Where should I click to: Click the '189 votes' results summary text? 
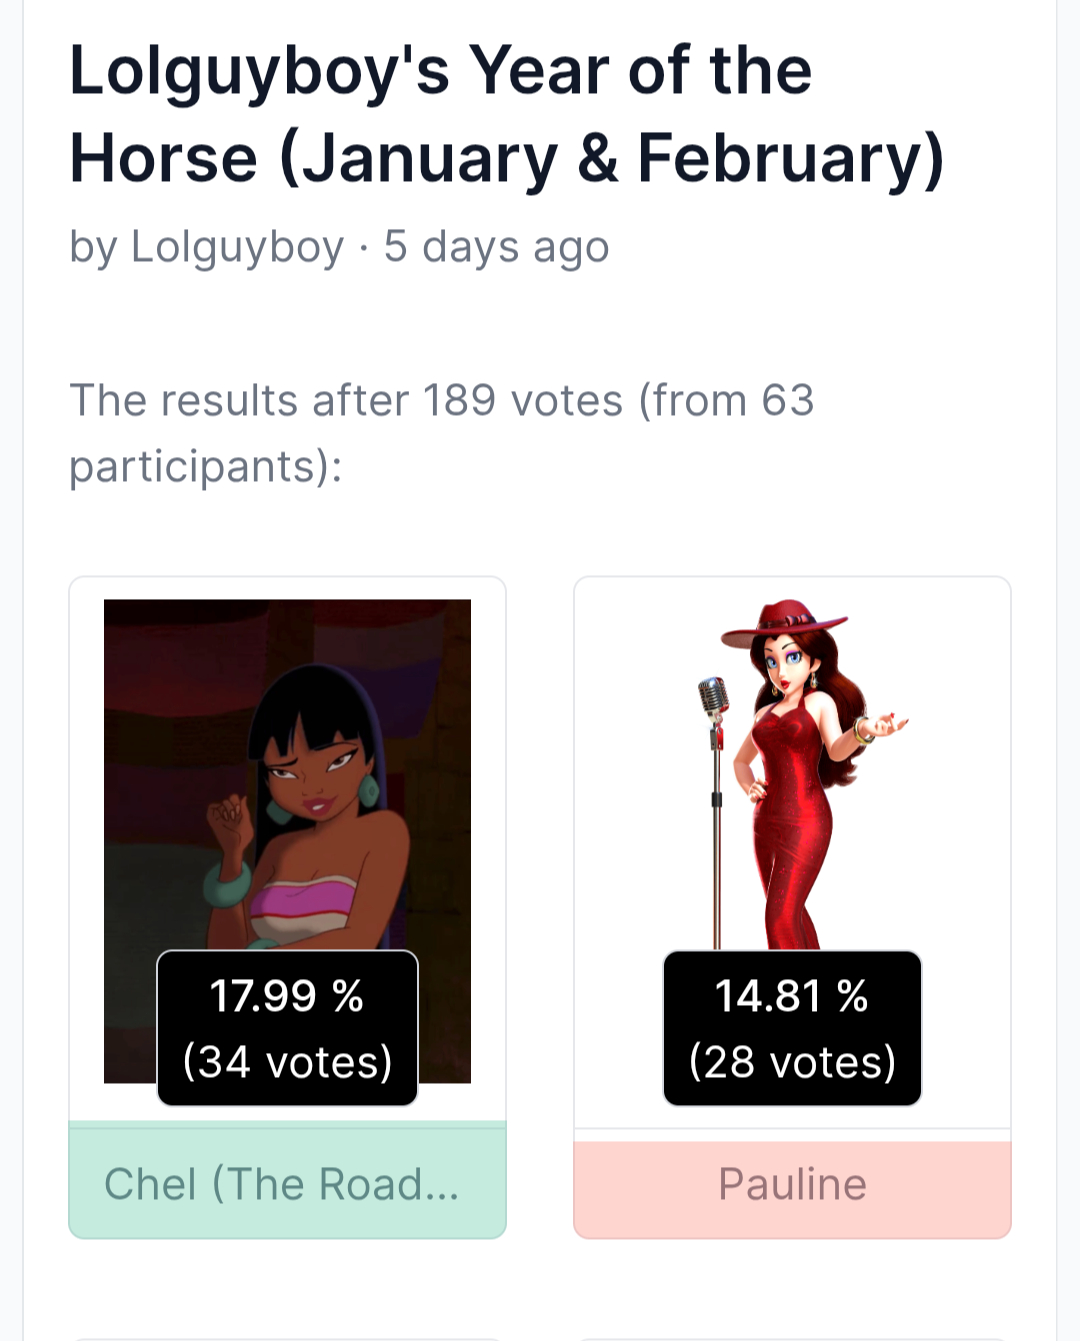point(522,401)
